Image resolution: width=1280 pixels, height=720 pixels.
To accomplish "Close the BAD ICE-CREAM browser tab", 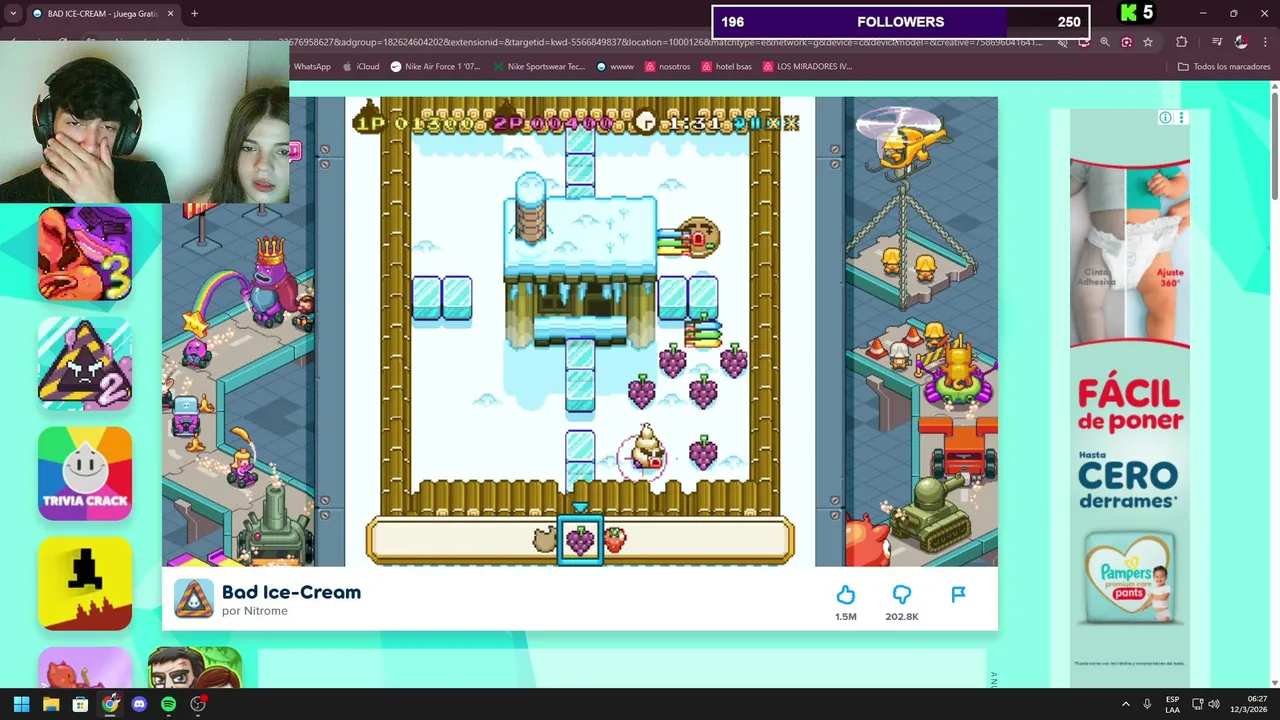I will pos(170,14).
